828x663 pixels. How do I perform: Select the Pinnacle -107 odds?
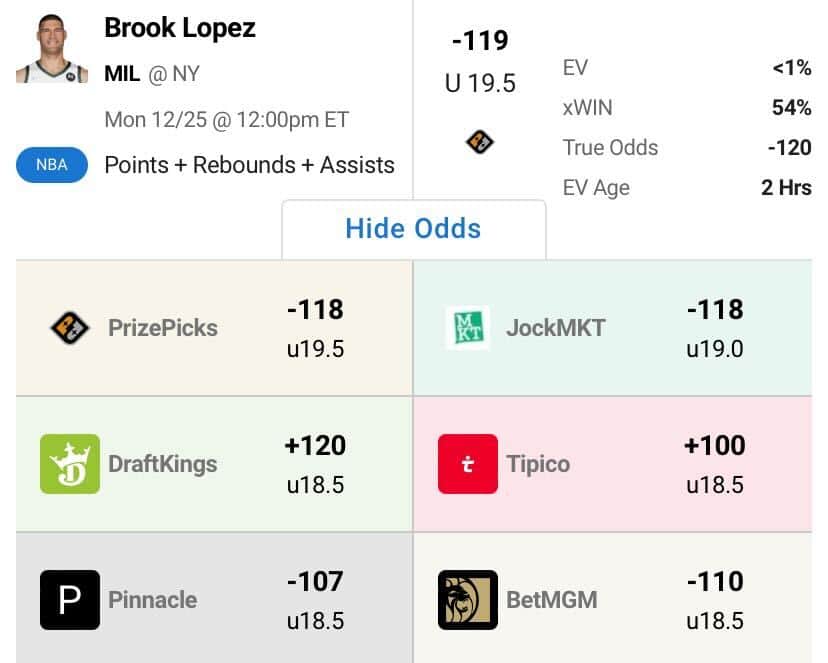(x=315, y=582)
